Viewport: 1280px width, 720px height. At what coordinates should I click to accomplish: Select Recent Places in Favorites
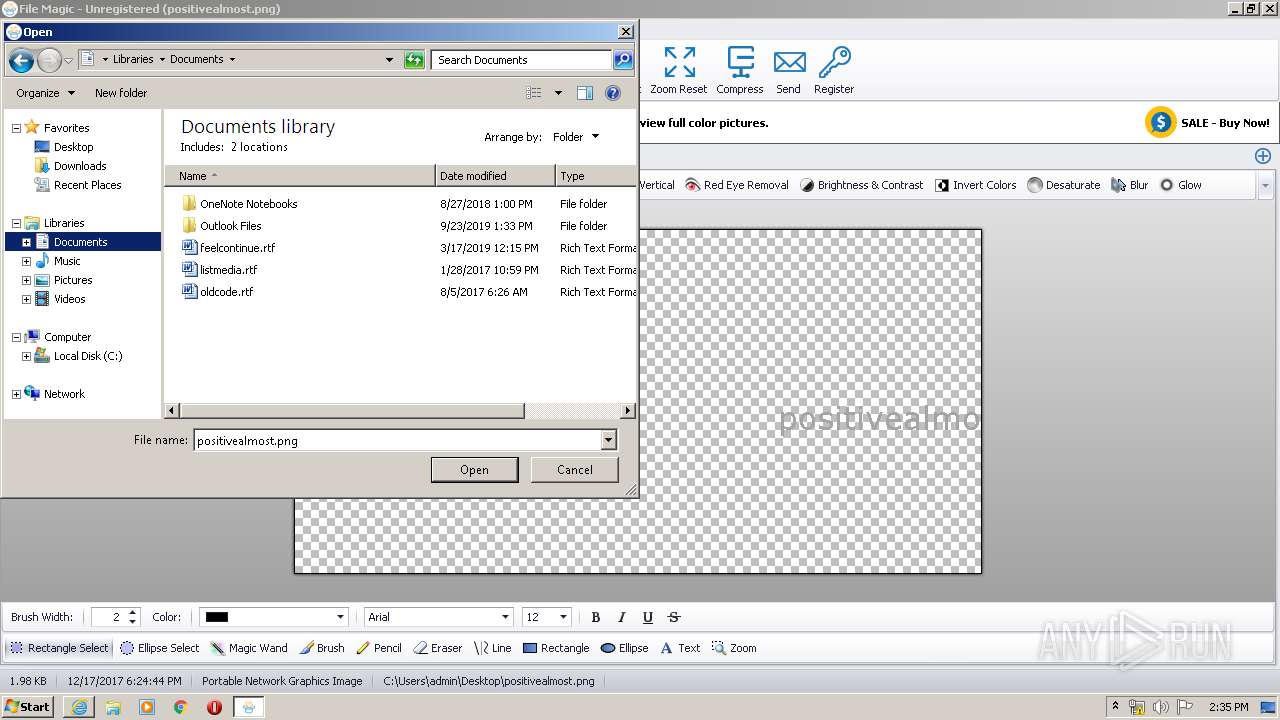coord(88,185)
